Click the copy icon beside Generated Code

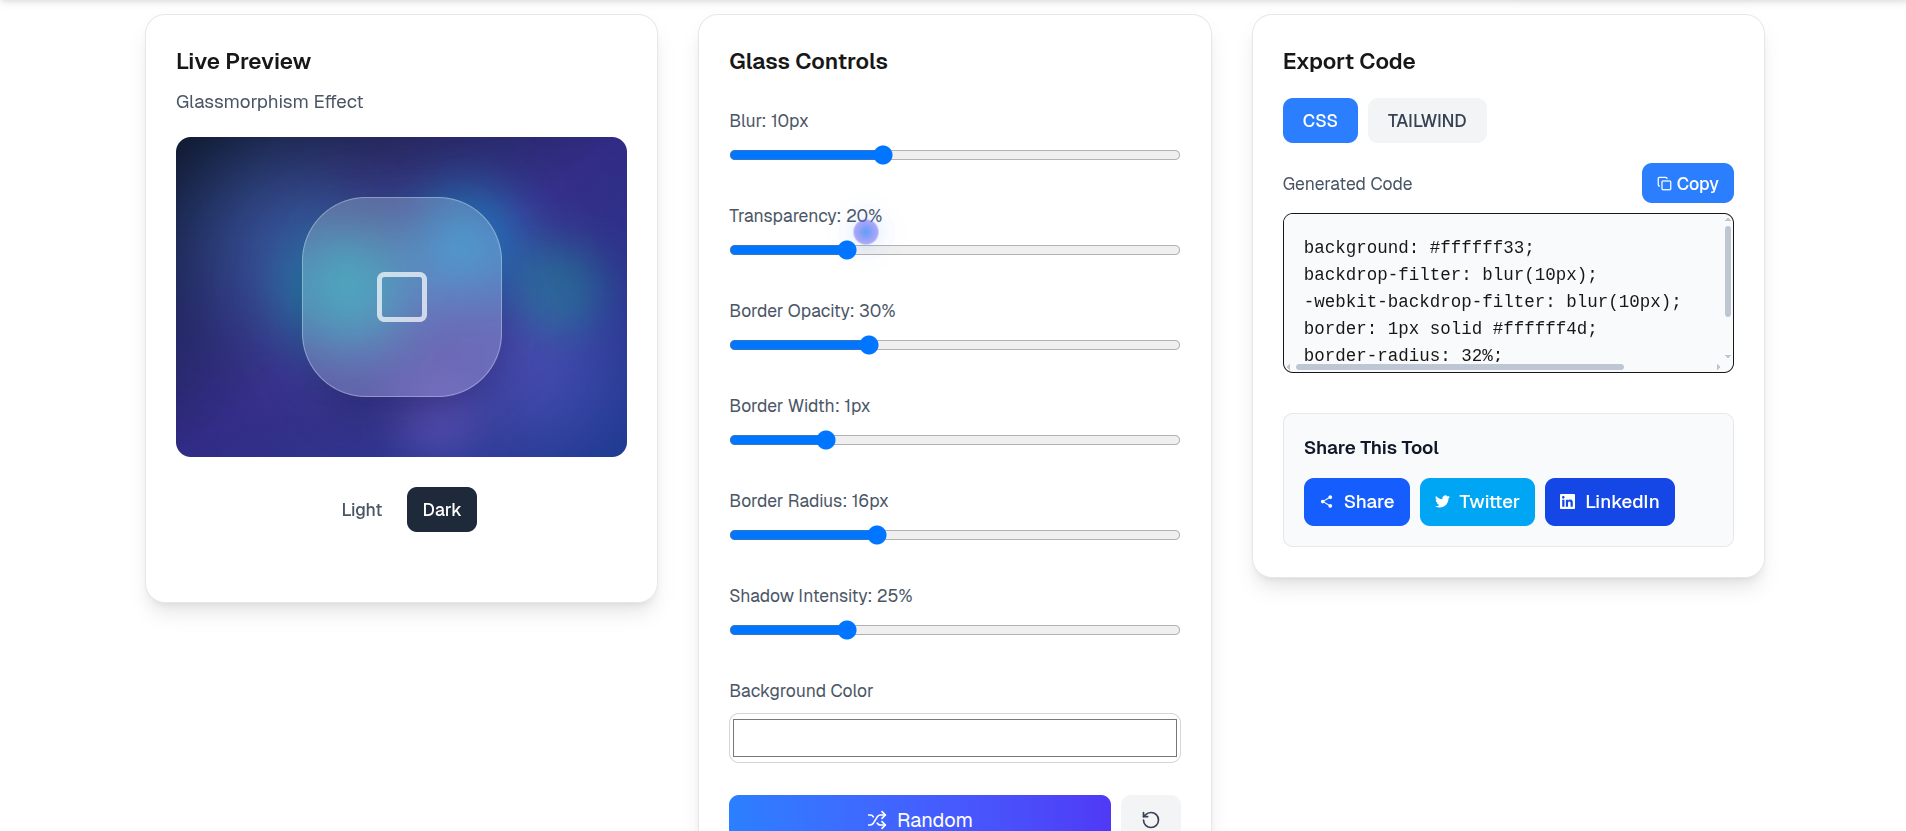coord(1662,183)
